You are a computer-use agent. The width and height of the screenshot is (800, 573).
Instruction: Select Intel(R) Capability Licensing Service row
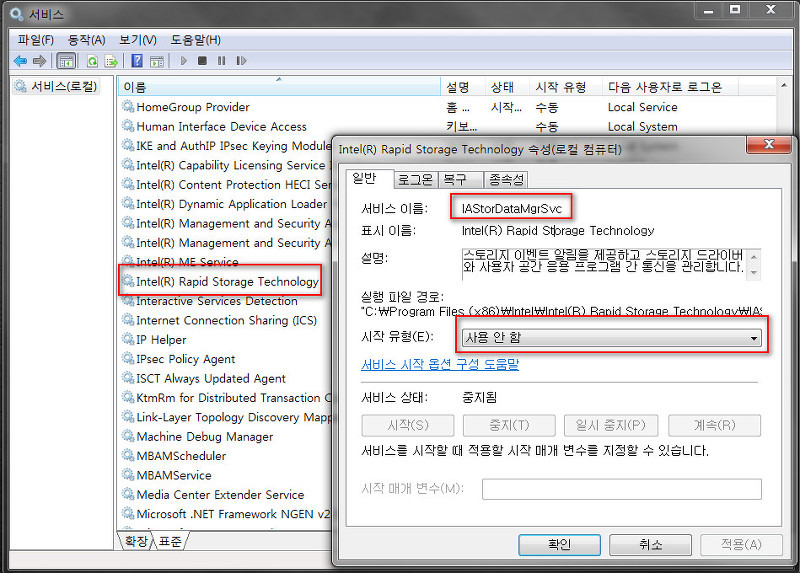tap(226, 165)
